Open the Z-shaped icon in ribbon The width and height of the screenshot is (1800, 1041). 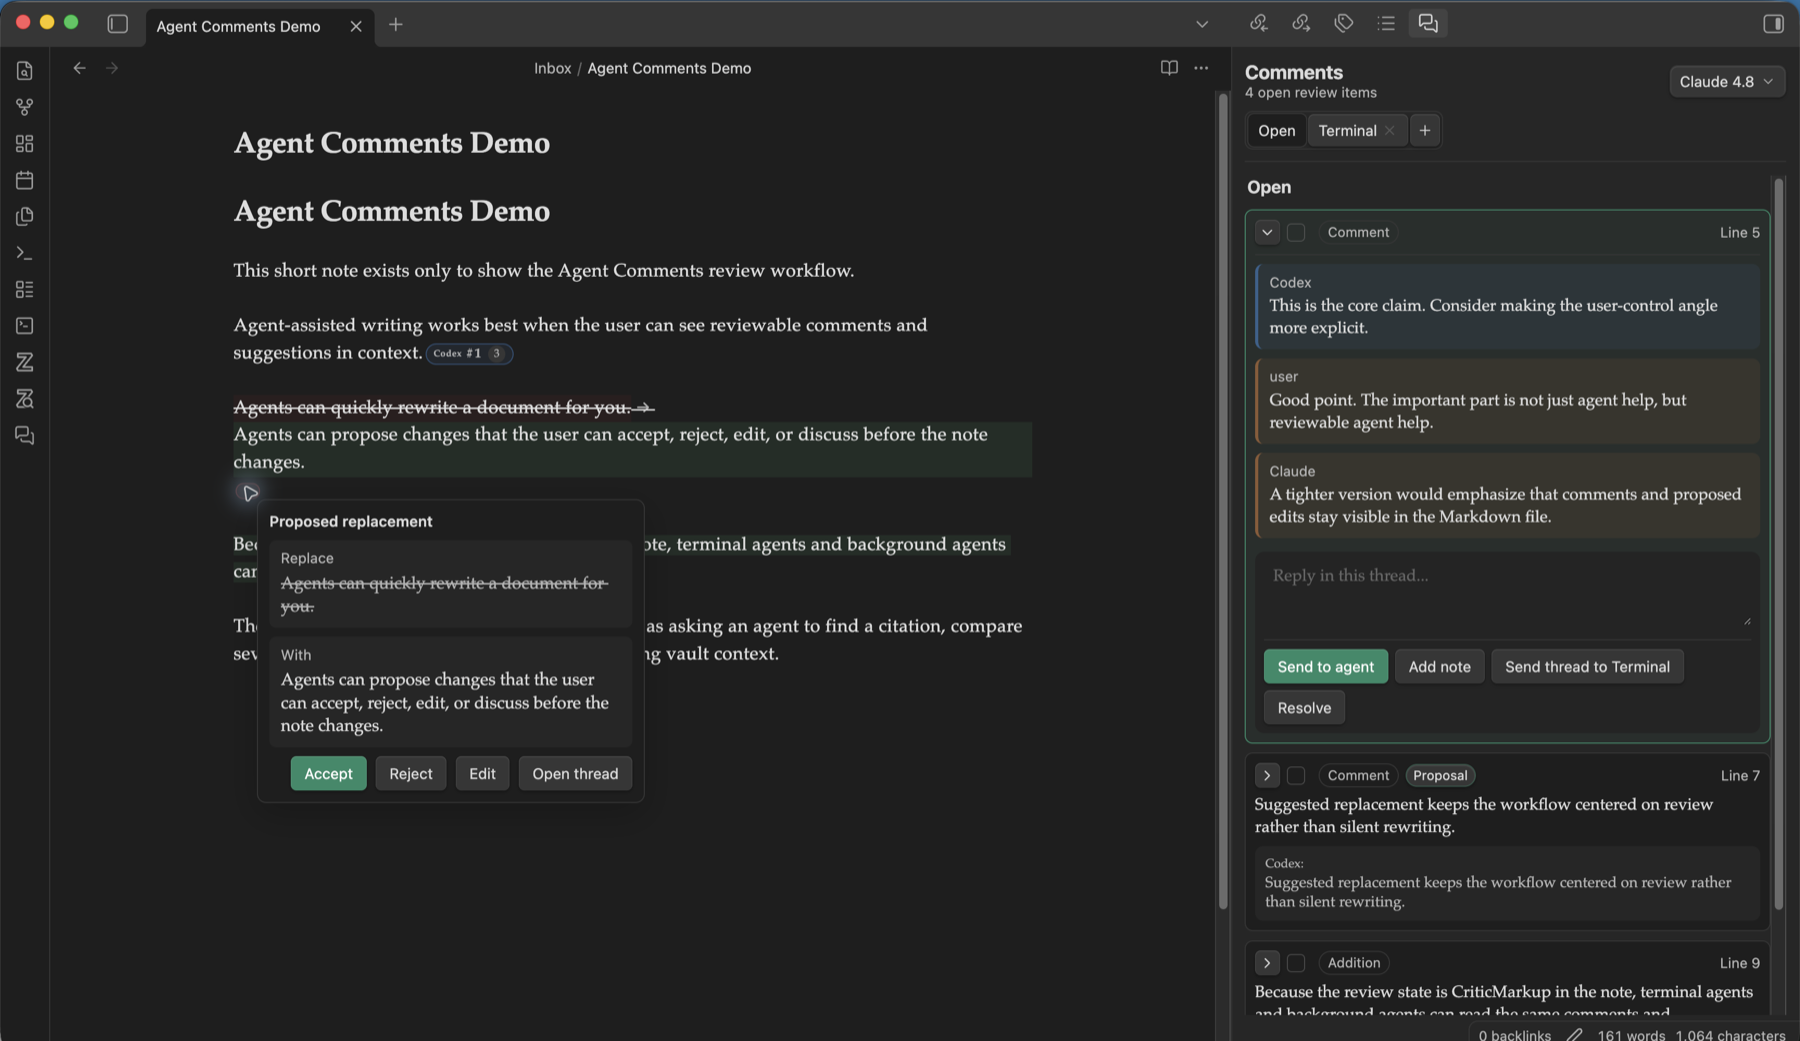(x=24, y=362)
